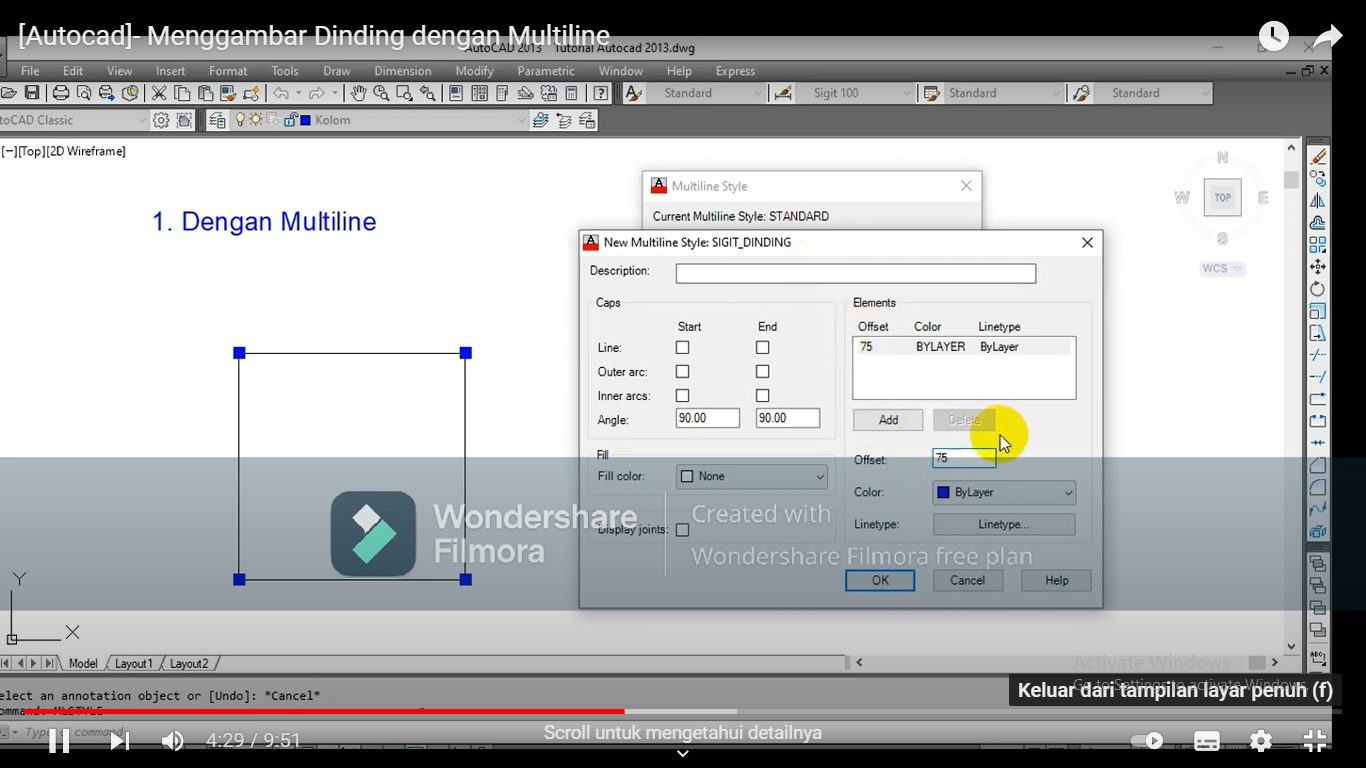This screenshot has width=1366, height=768.
Task: Open the Format menu
Action: point(228,71)
